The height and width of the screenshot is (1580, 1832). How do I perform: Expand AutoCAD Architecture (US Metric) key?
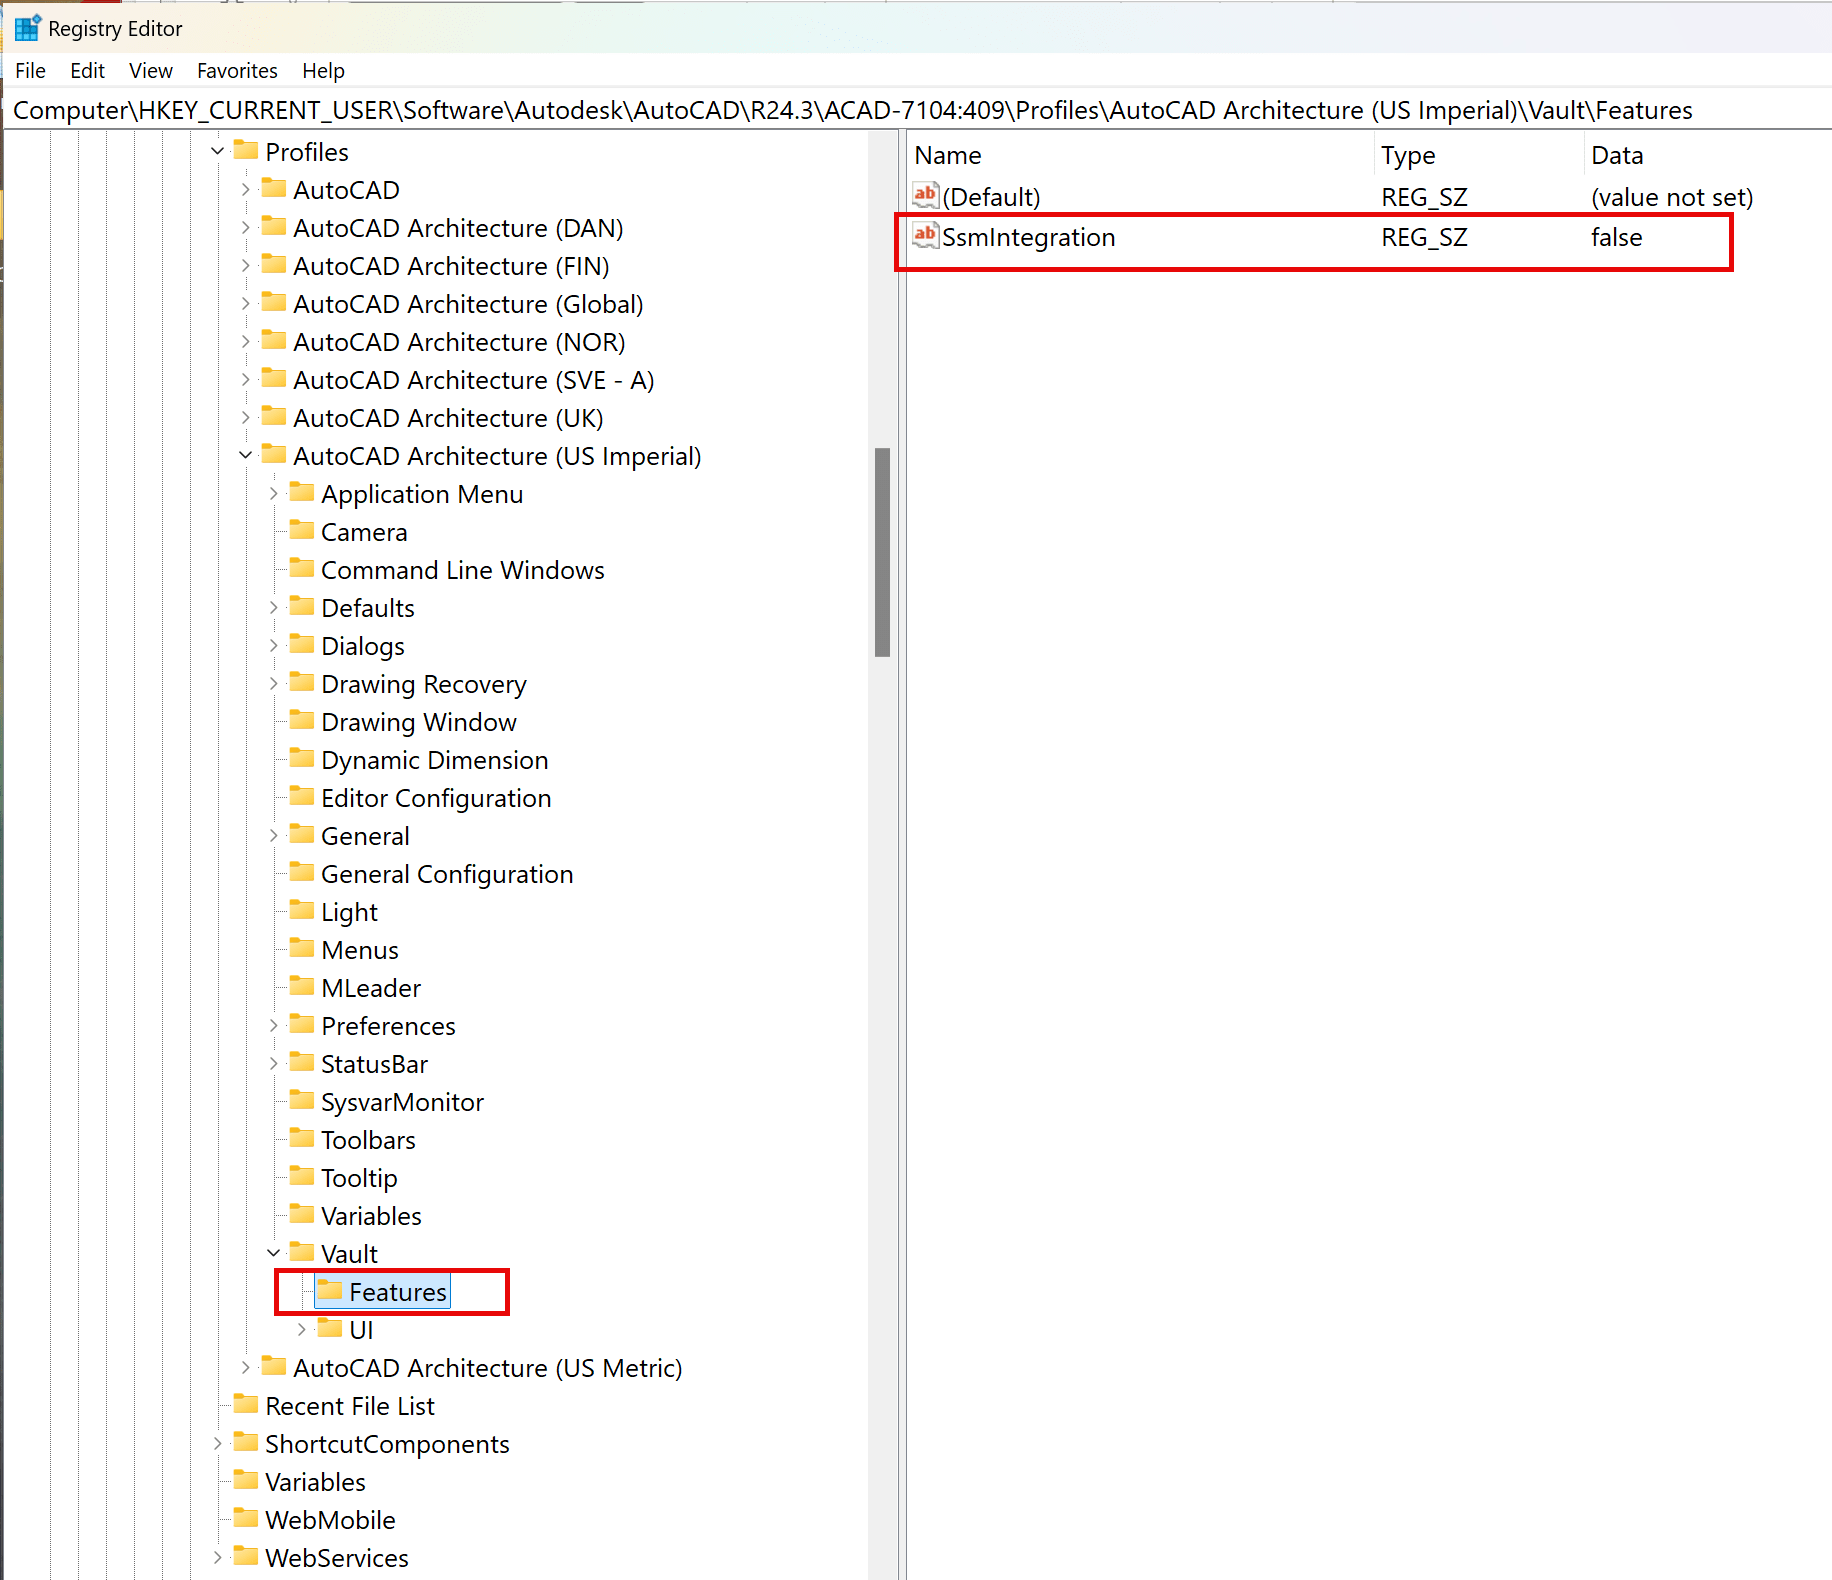click(246, 1368)
